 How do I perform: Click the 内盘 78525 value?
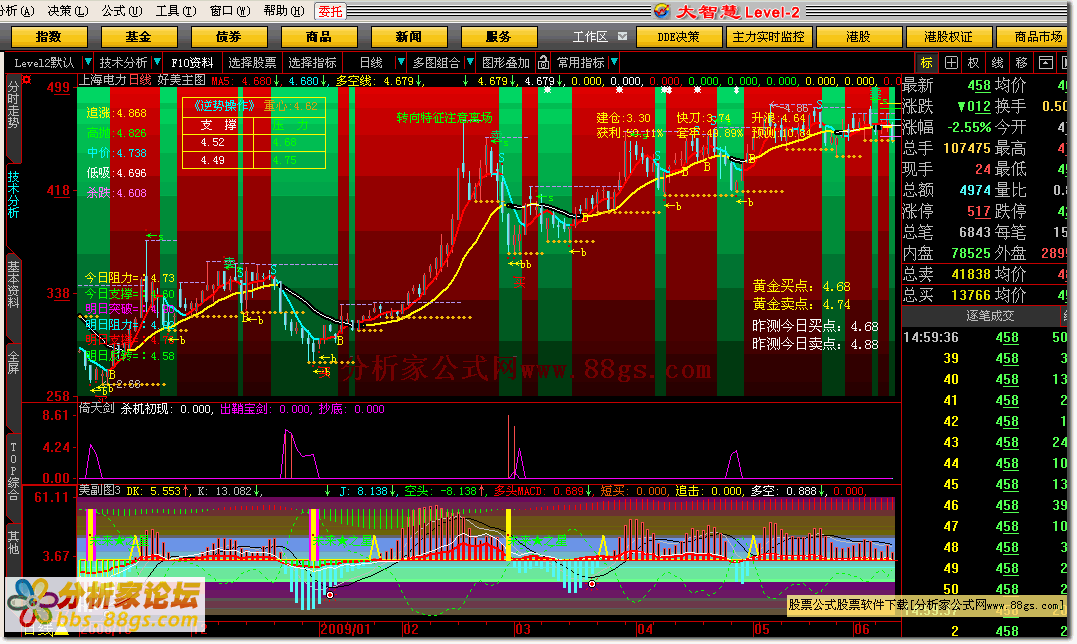[x=971, y=253]
